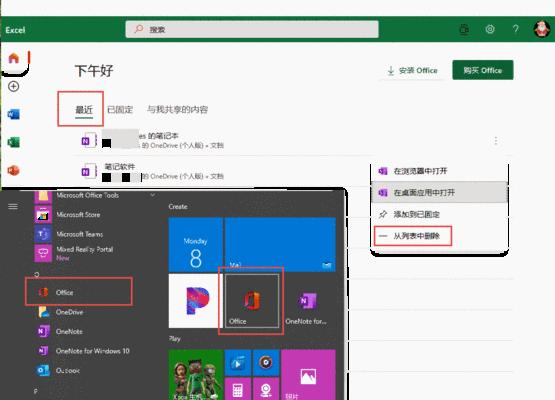
Task: Open the Photos tile
Action: point(308,375)
